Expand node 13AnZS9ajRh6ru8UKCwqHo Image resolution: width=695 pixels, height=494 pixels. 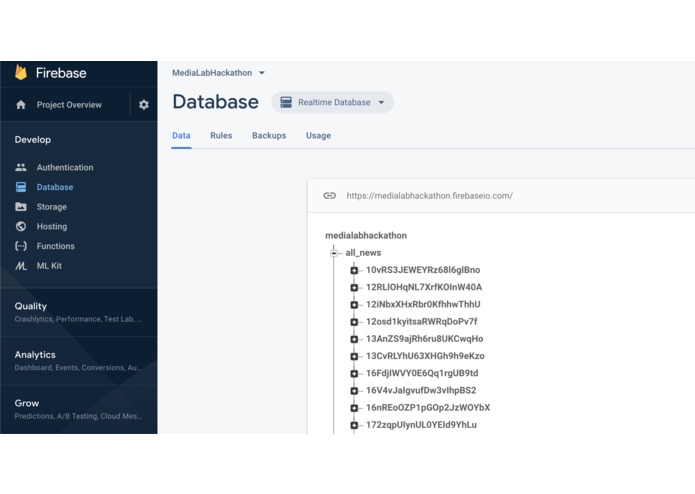(x=354, y=339)
